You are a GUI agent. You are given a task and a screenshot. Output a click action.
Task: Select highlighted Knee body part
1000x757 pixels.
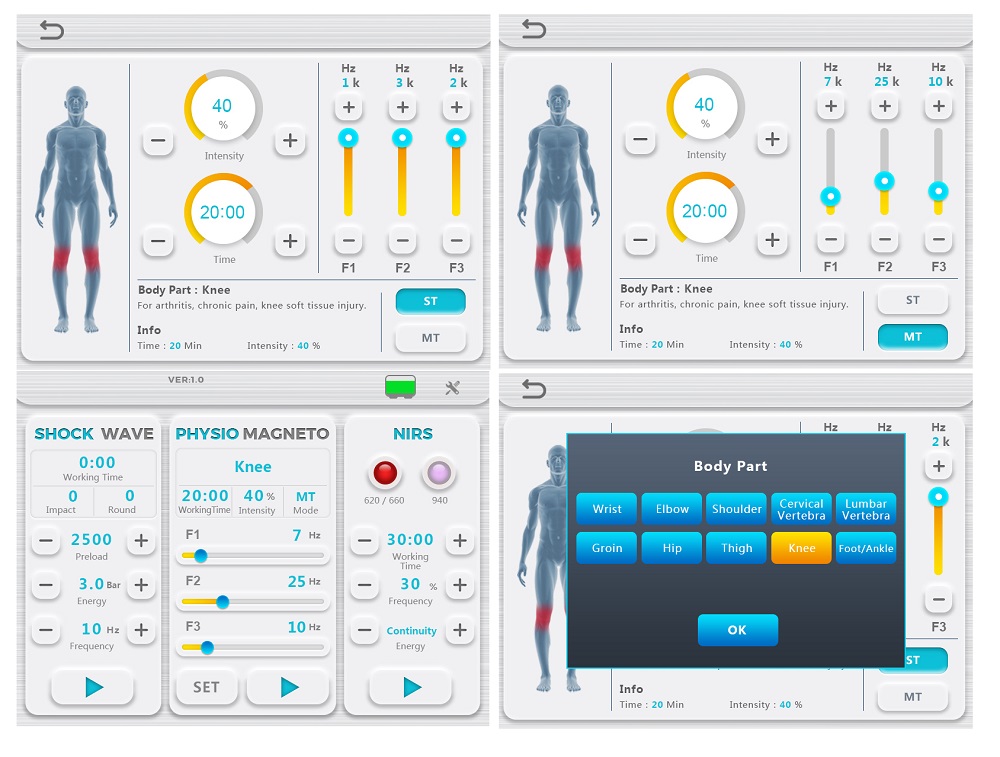[x=801, y=548]
